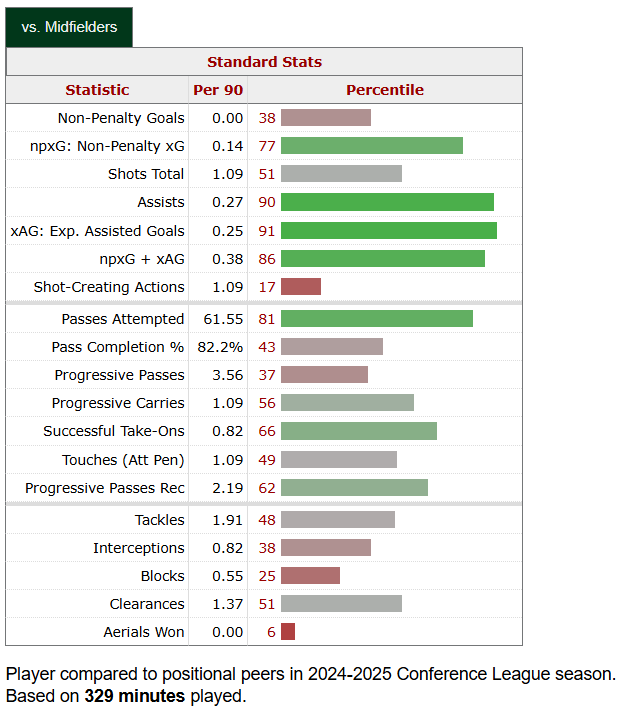Click the Clearances per 90 value
Viewport: 629px width, 708px height.
(x=227, y=604)
